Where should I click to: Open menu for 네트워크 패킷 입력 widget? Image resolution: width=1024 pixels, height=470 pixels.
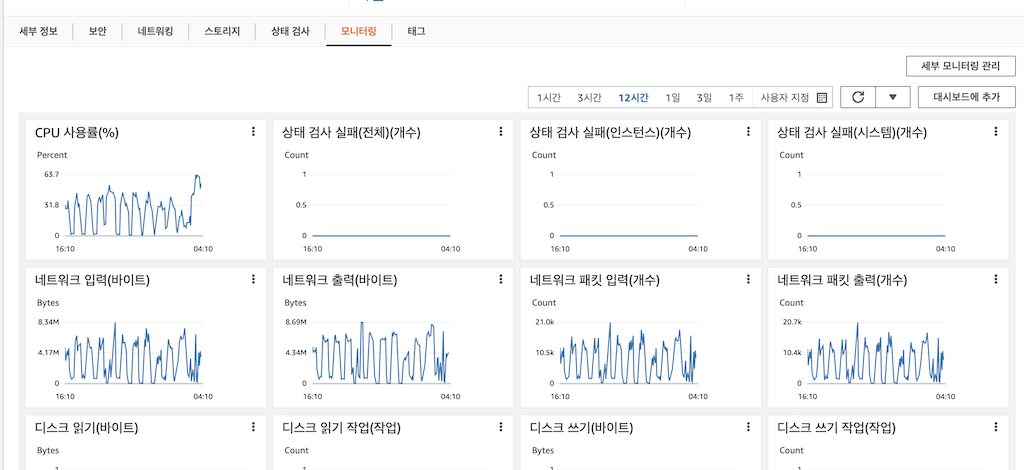click(x=748, y=279)
